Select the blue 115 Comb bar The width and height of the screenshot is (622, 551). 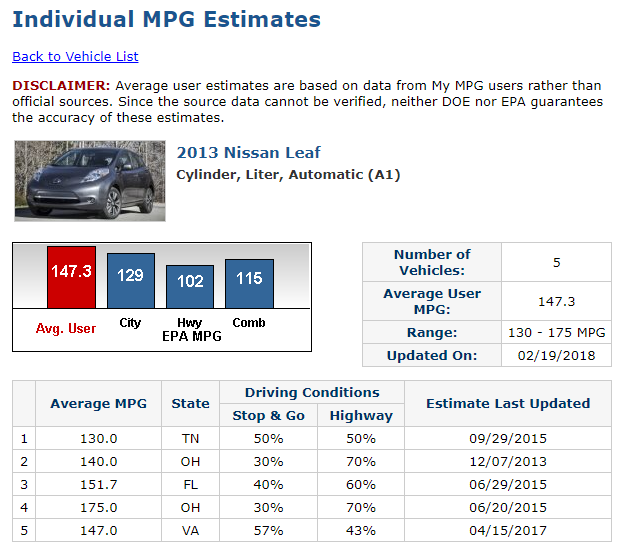[250, 284]
